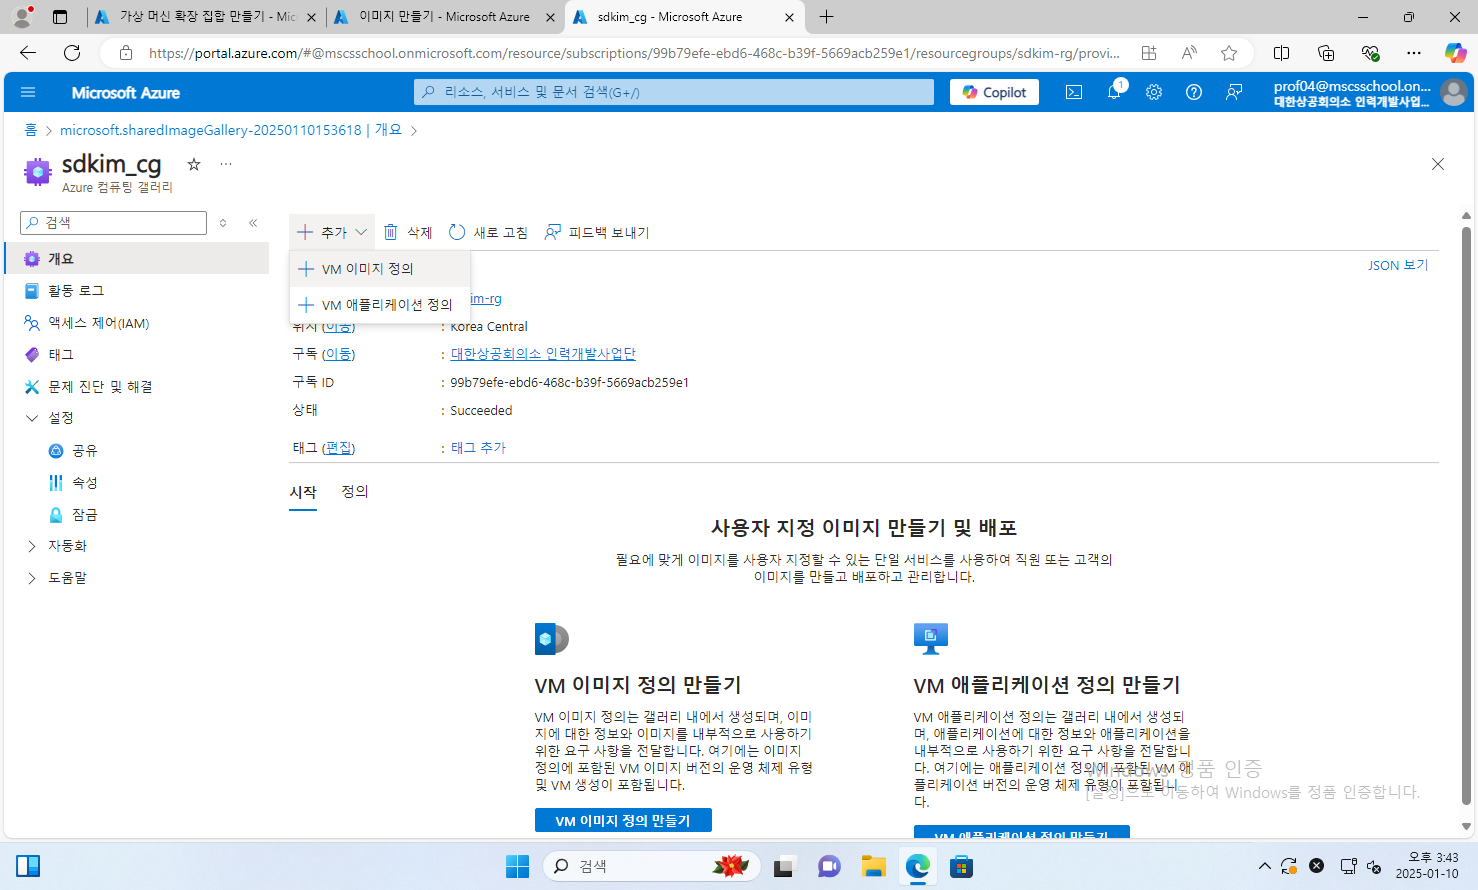Cycle sidebar search results with up-down arrows
The image size is (1478, 890).
[x=223, y=223]
